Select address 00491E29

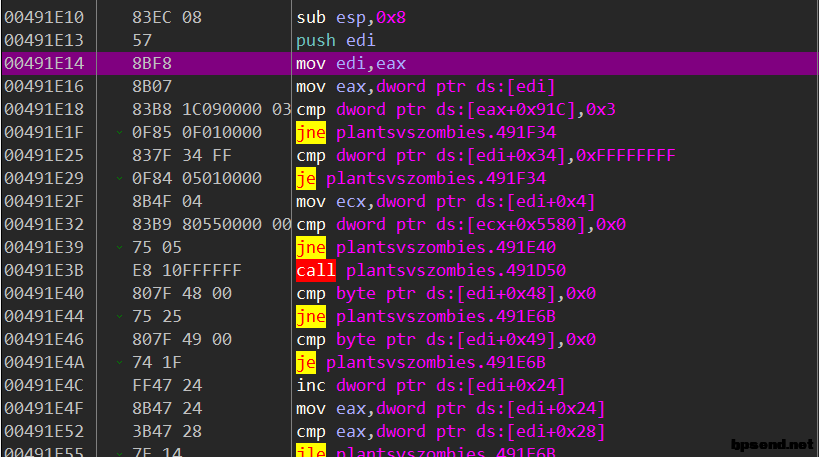pos(44,178)
